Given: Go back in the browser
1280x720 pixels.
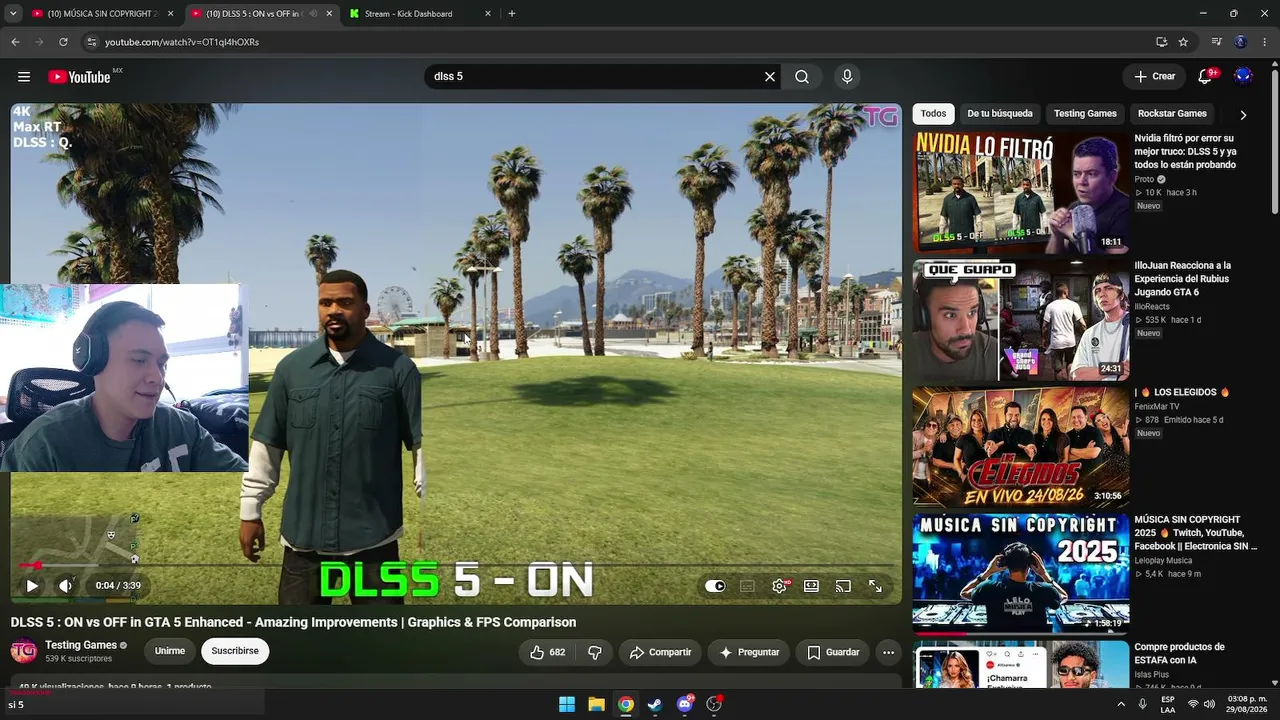Looking at the screenshot, I should [x=15, y=42].
